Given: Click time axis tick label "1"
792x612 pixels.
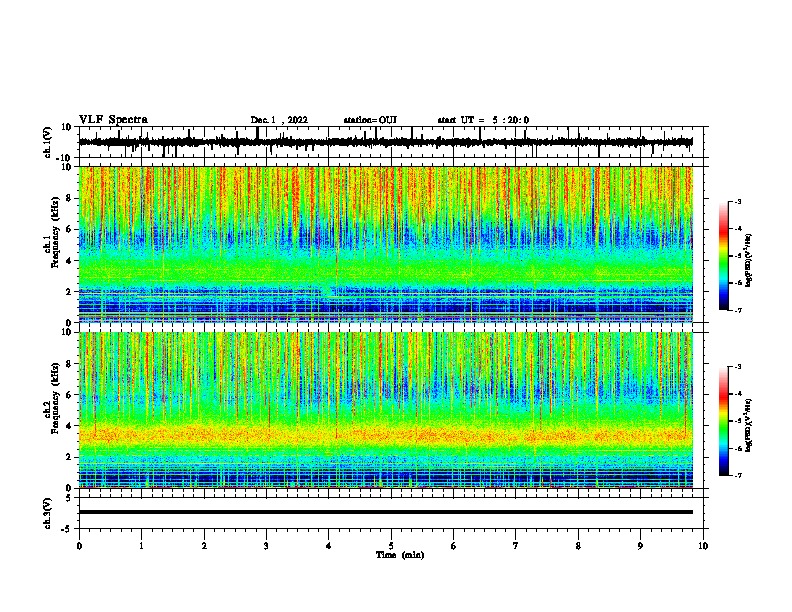Looking at the screenshot, I should pos(142,546).
